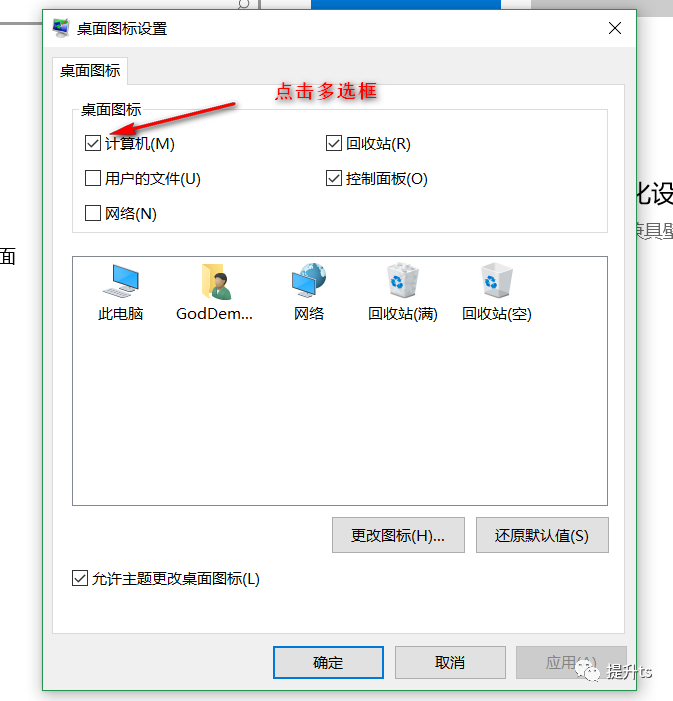This screenshot has height=701, width=673.
Task: Confirm with the 确定 button
Action: click(328, 662)
